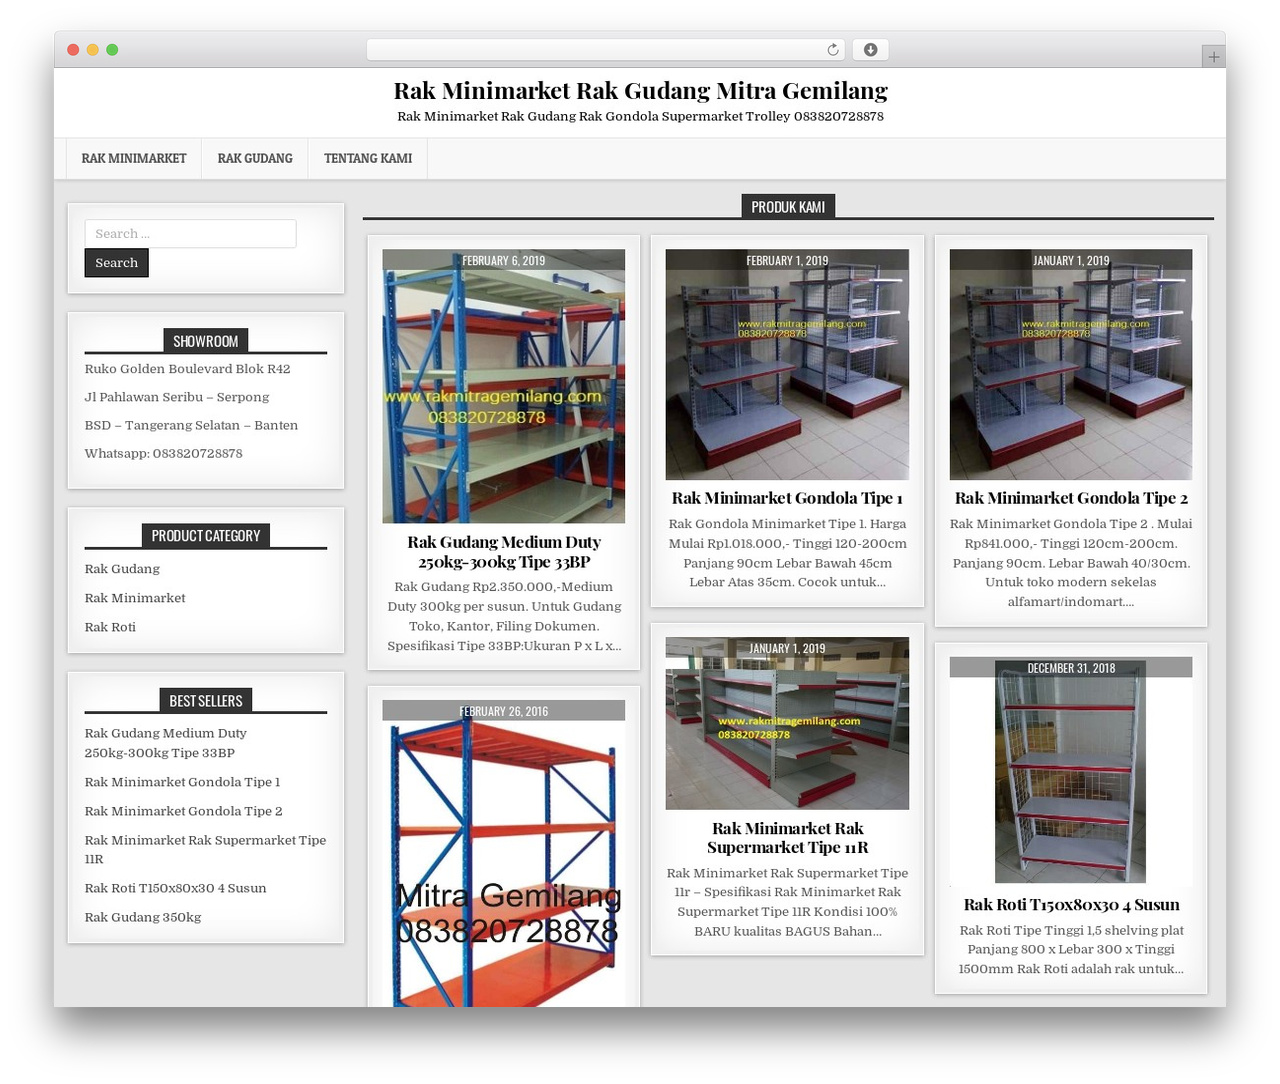Open Rak Gudang product category link

122,569
